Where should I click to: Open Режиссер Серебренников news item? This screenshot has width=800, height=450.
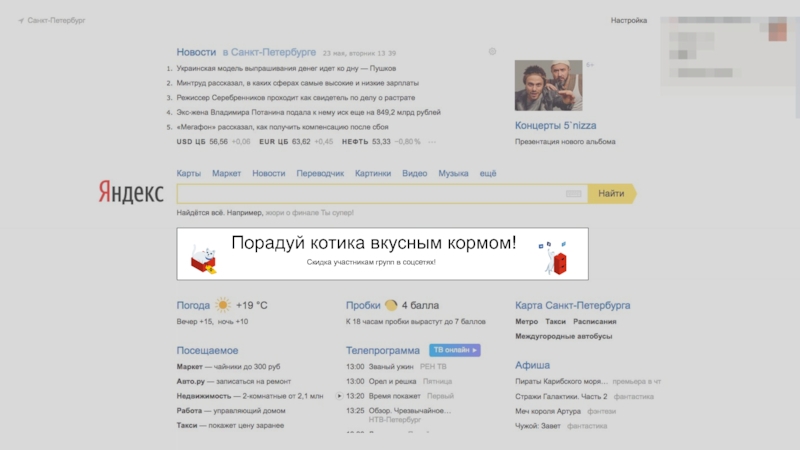pos(296,97)
